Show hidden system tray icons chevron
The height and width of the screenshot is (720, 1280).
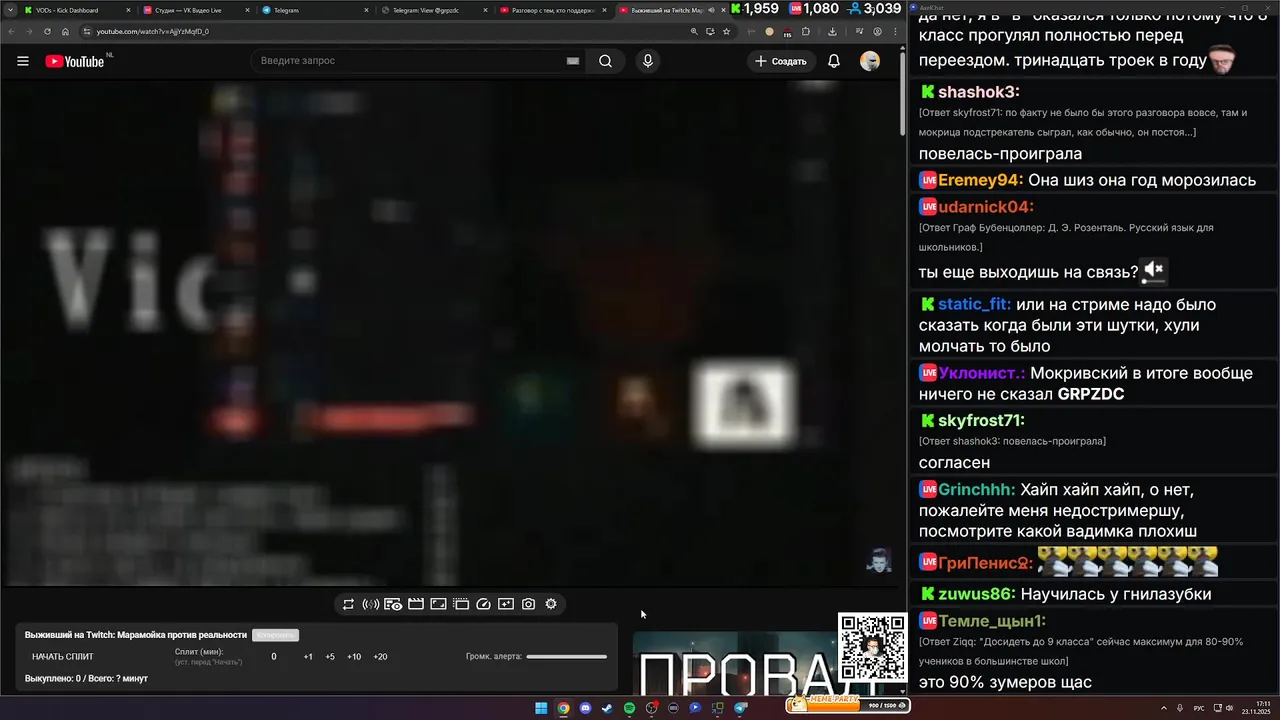tap(1166, 708)
